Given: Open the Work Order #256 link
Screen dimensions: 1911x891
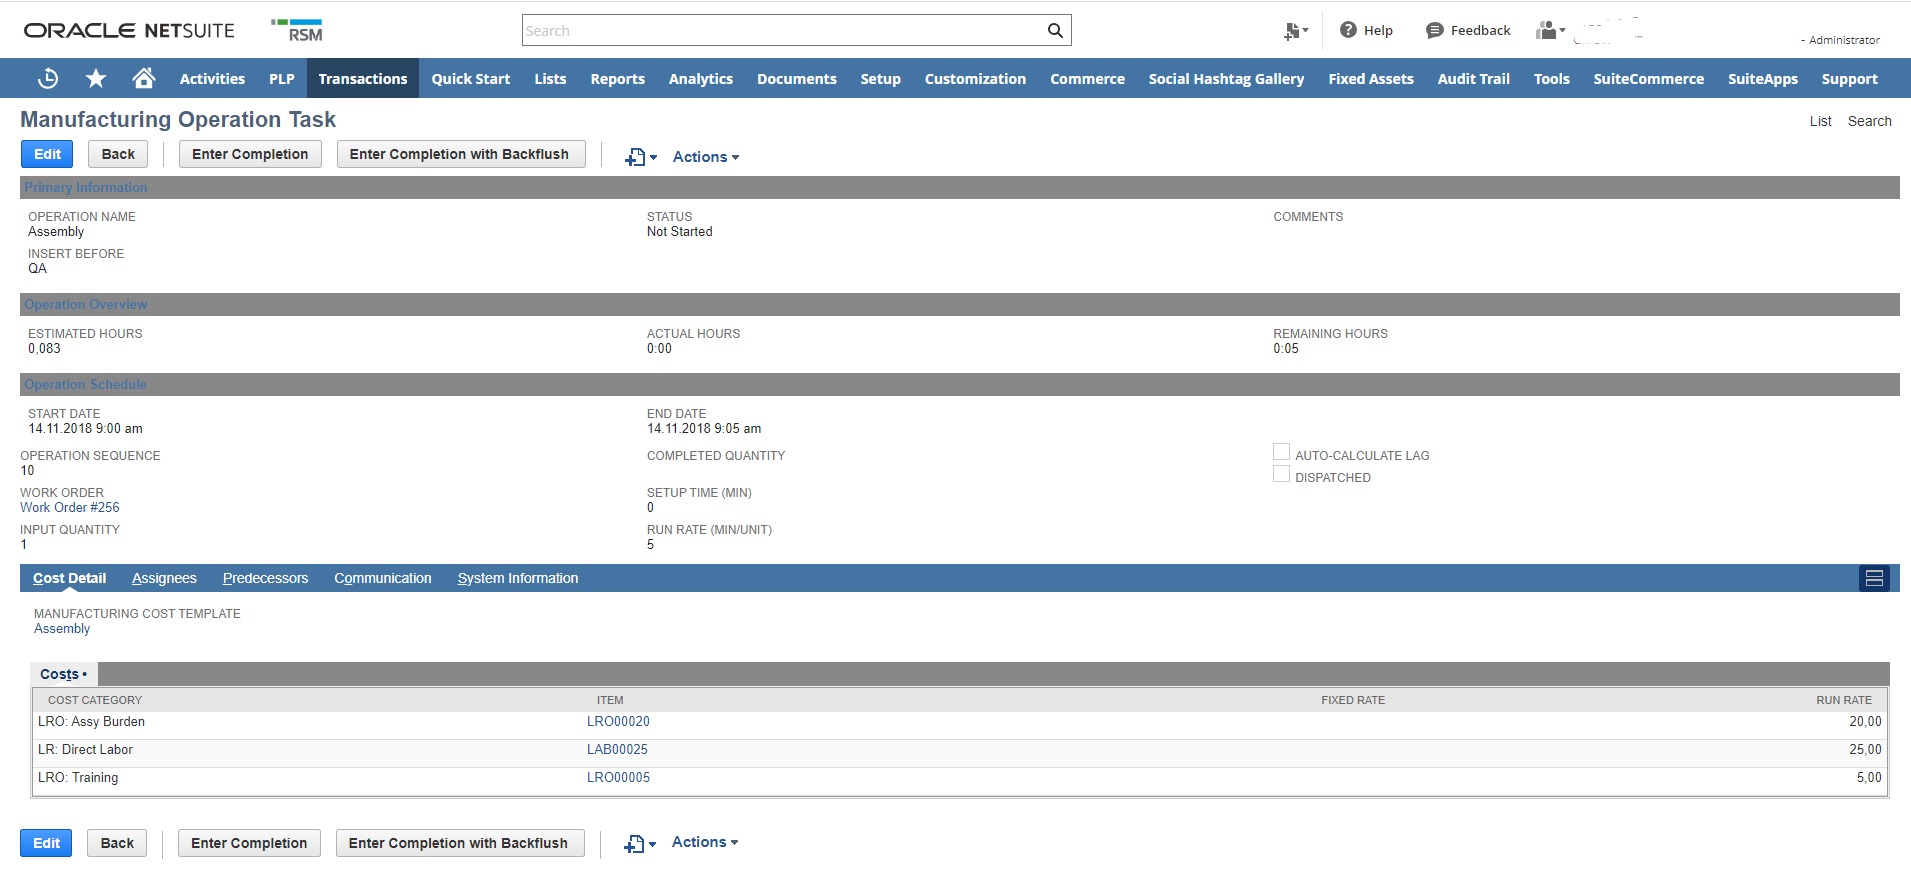Looking at the screenshot, I should 70,507.
